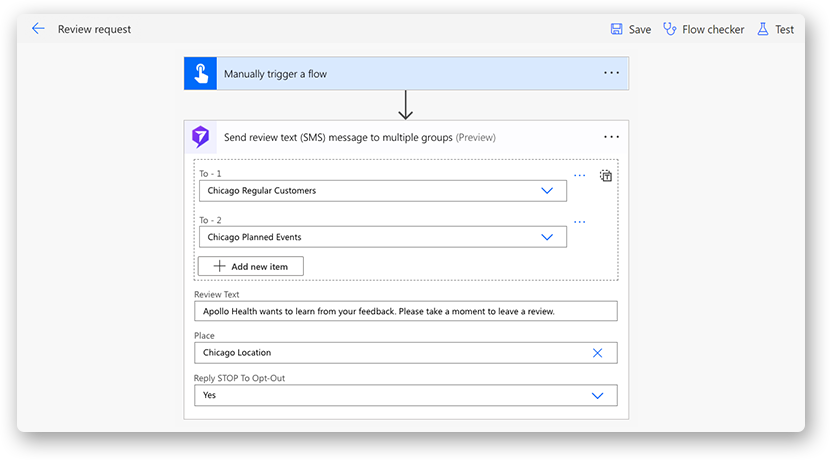Viewport: 830px width, 460px height.
Task: Click the back arrow icon
Action: (38, 29)
